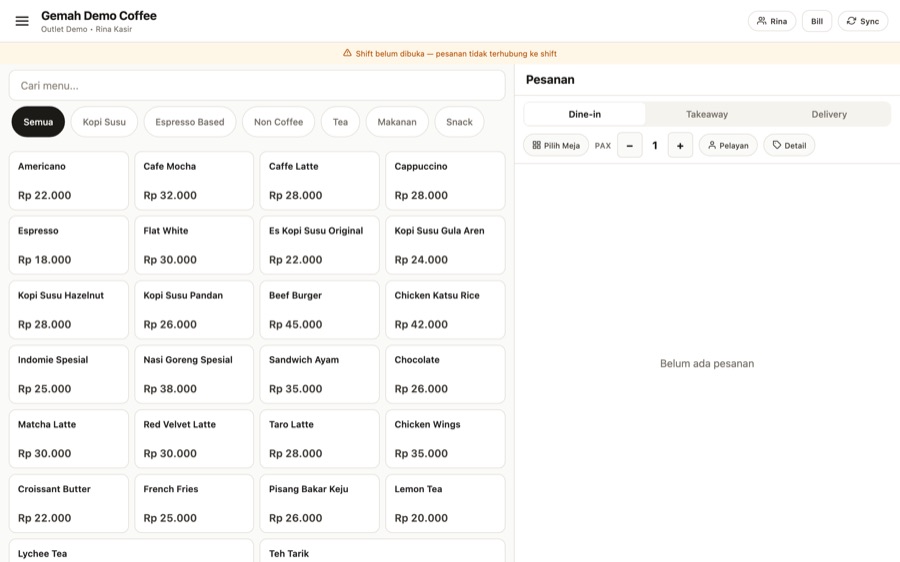
Task: Click the Sync refresh button
Action: pyautogui.click(x=863, y=21)
